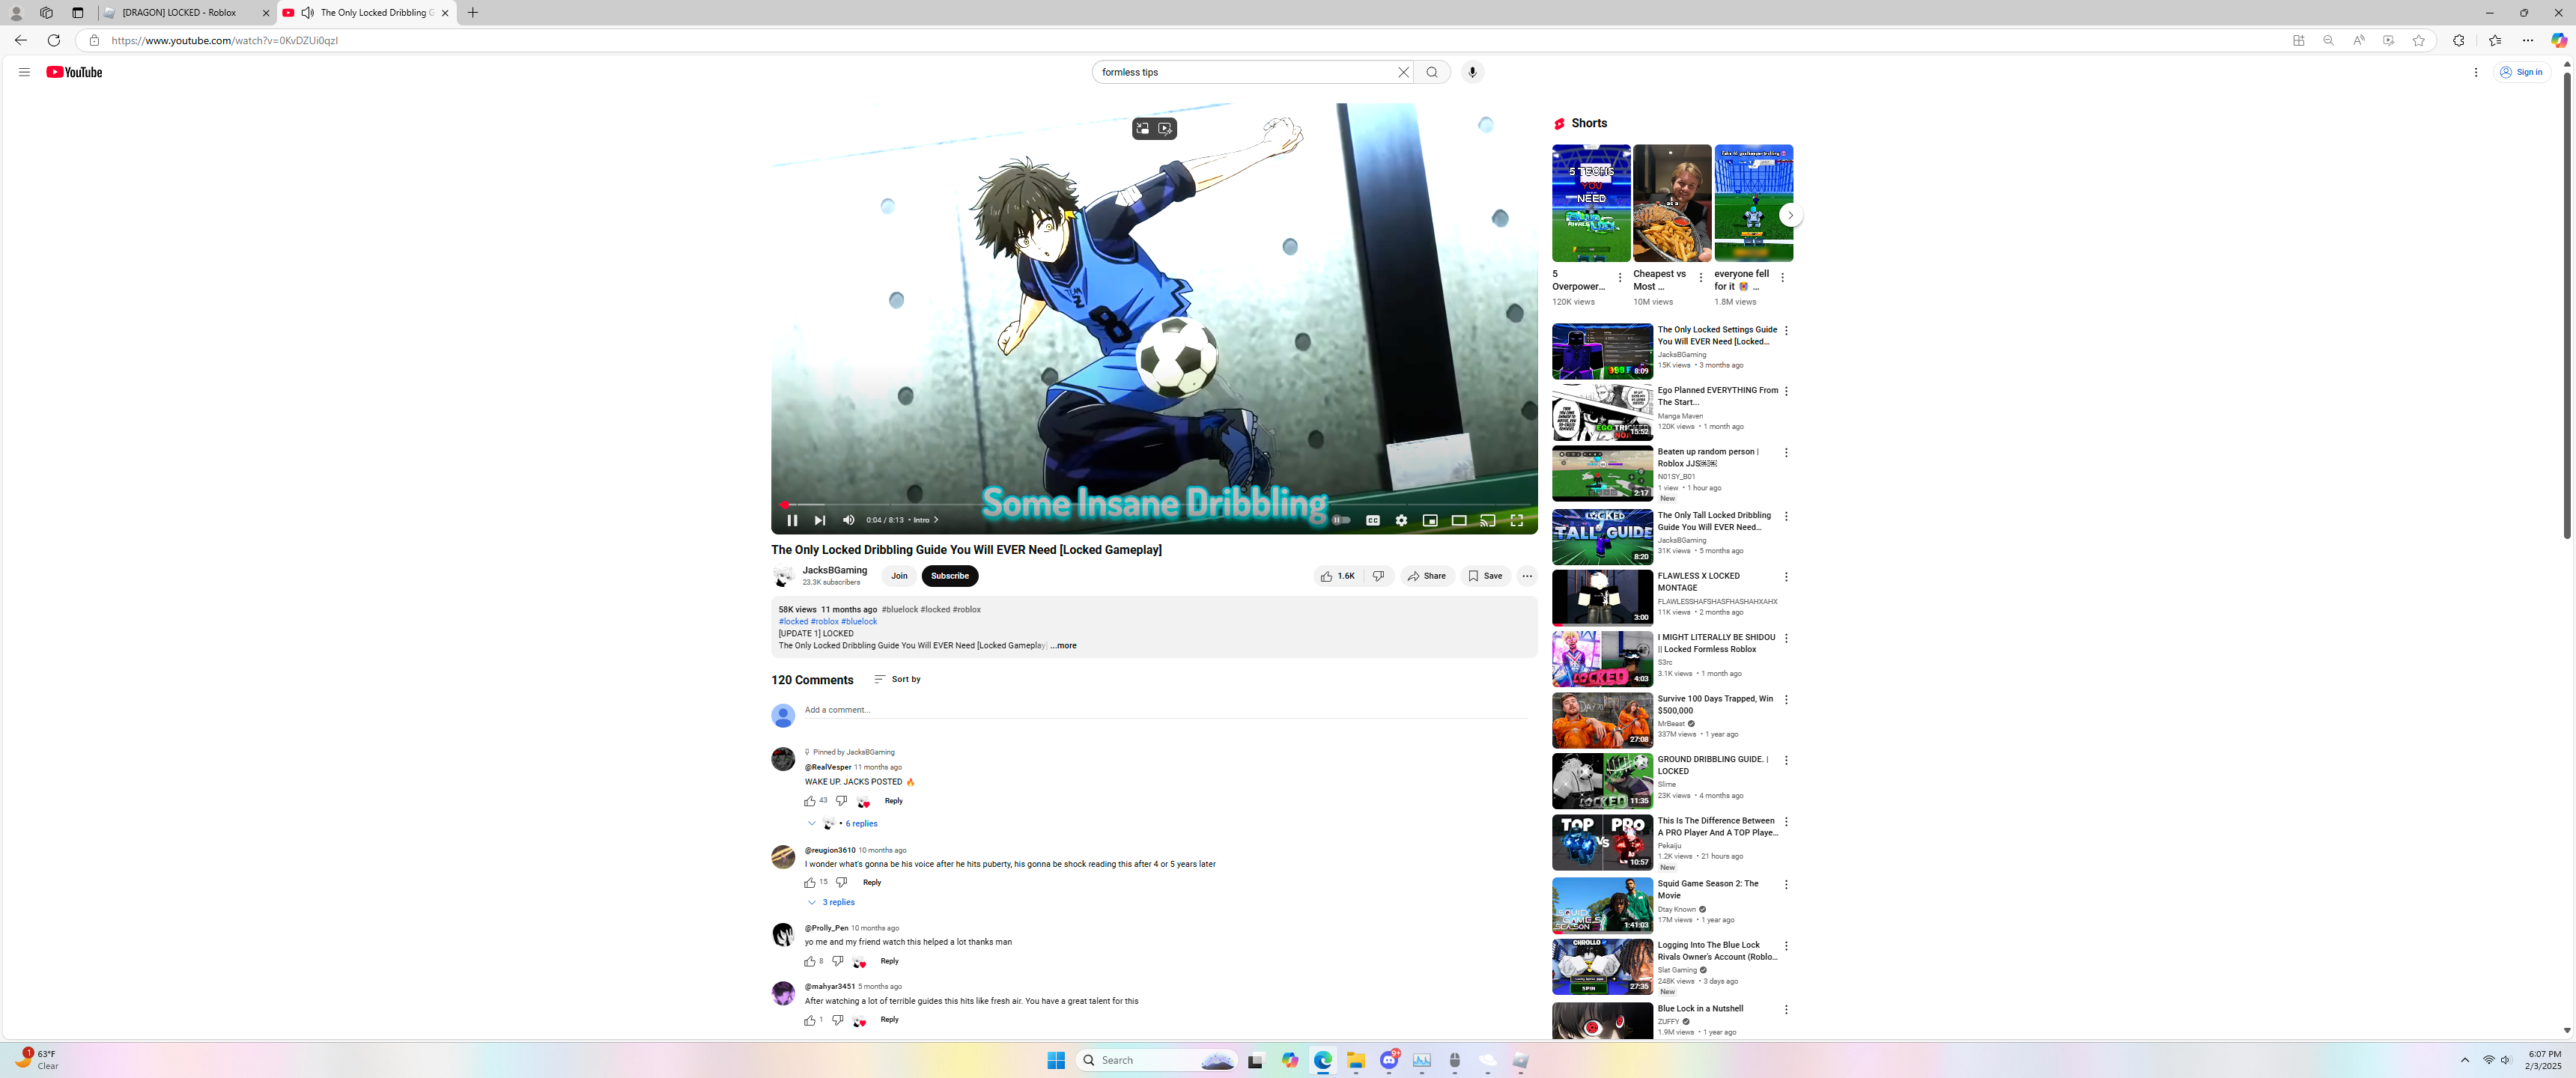The width and height of the screenshot is (2576, 1078).
Task: Subscribe to JacksBGaming
Action: click(949, 576)
